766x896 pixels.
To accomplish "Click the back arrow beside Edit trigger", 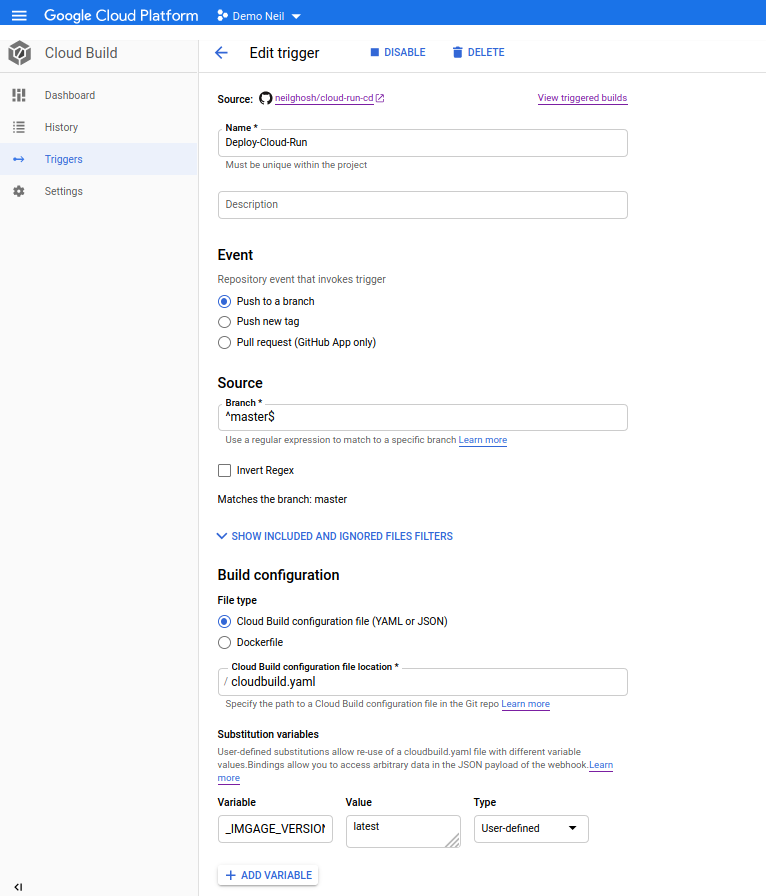I will pos(222,53).
